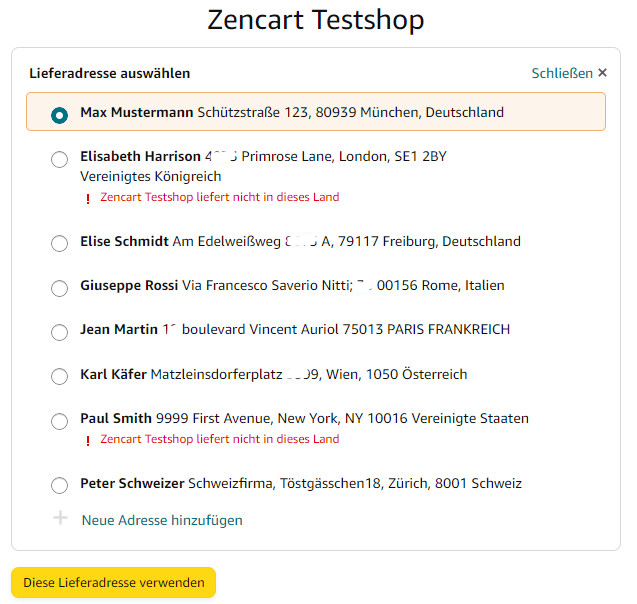Screen dimensions: 637x604
Task: Select Elisabeth Harrison address radio button
Action: pyautogui.click(x=59, y=159)
